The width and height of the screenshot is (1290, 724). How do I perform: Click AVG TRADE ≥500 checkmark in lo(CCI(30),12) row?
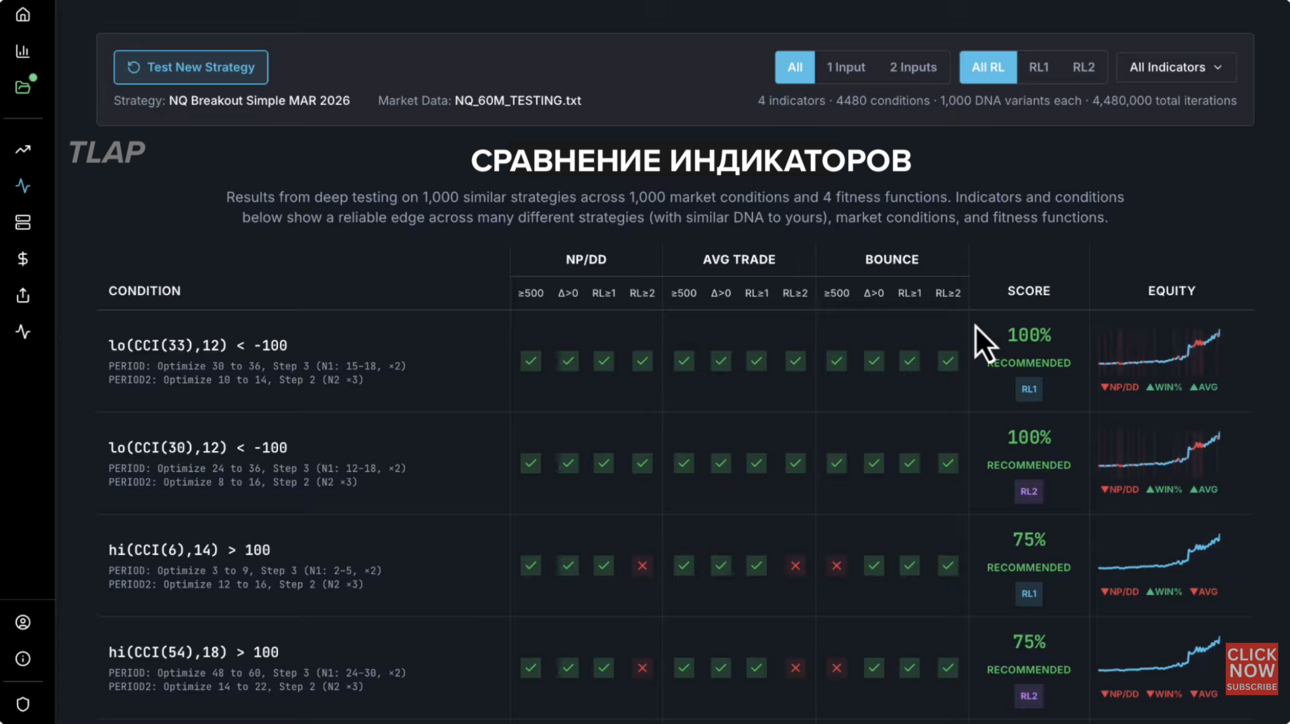tap(684, 463)
